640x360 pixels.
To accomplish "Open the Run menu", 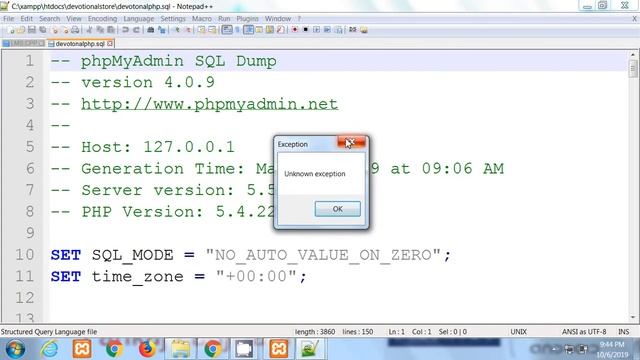I will tap(224, 19).
